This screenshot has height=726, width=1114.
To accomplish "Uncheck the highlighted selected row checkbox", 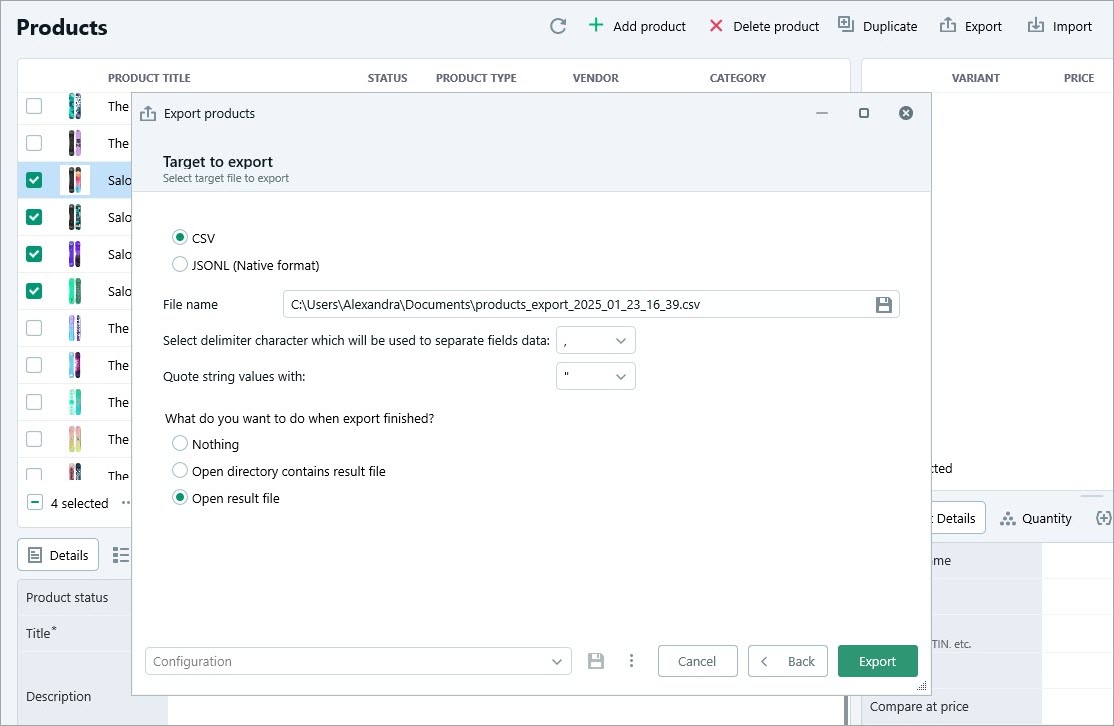I will coord(33,180).
